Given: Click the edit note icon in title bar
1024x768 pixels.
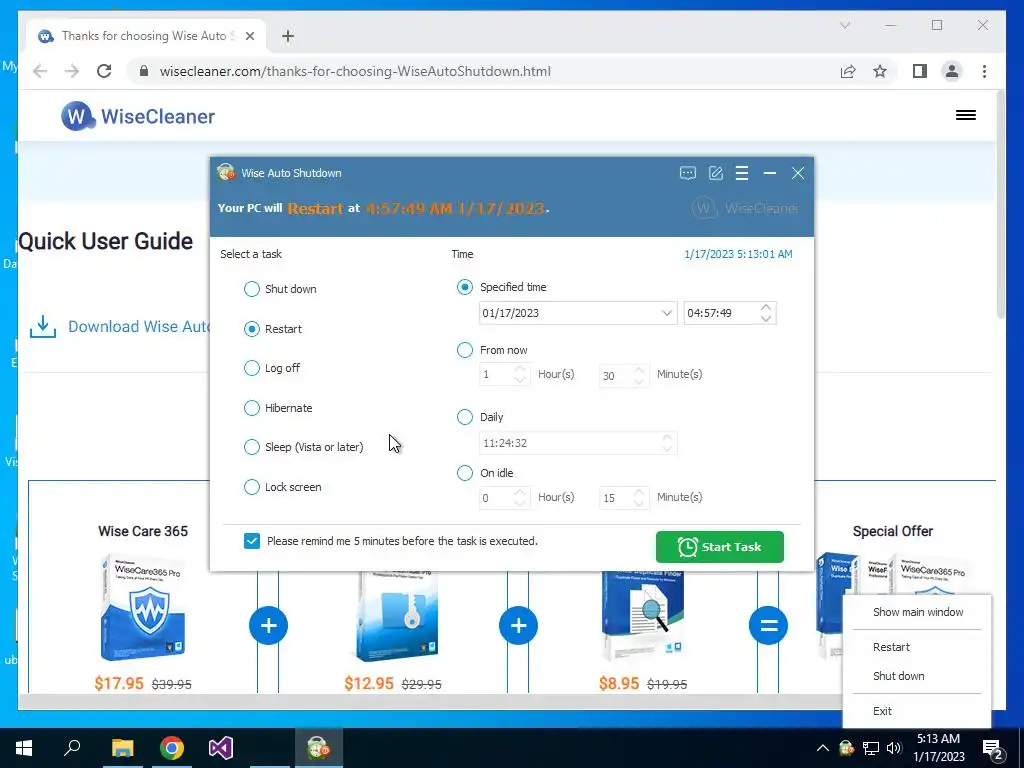Looking at the screenshot, I should tap(716, 173).
